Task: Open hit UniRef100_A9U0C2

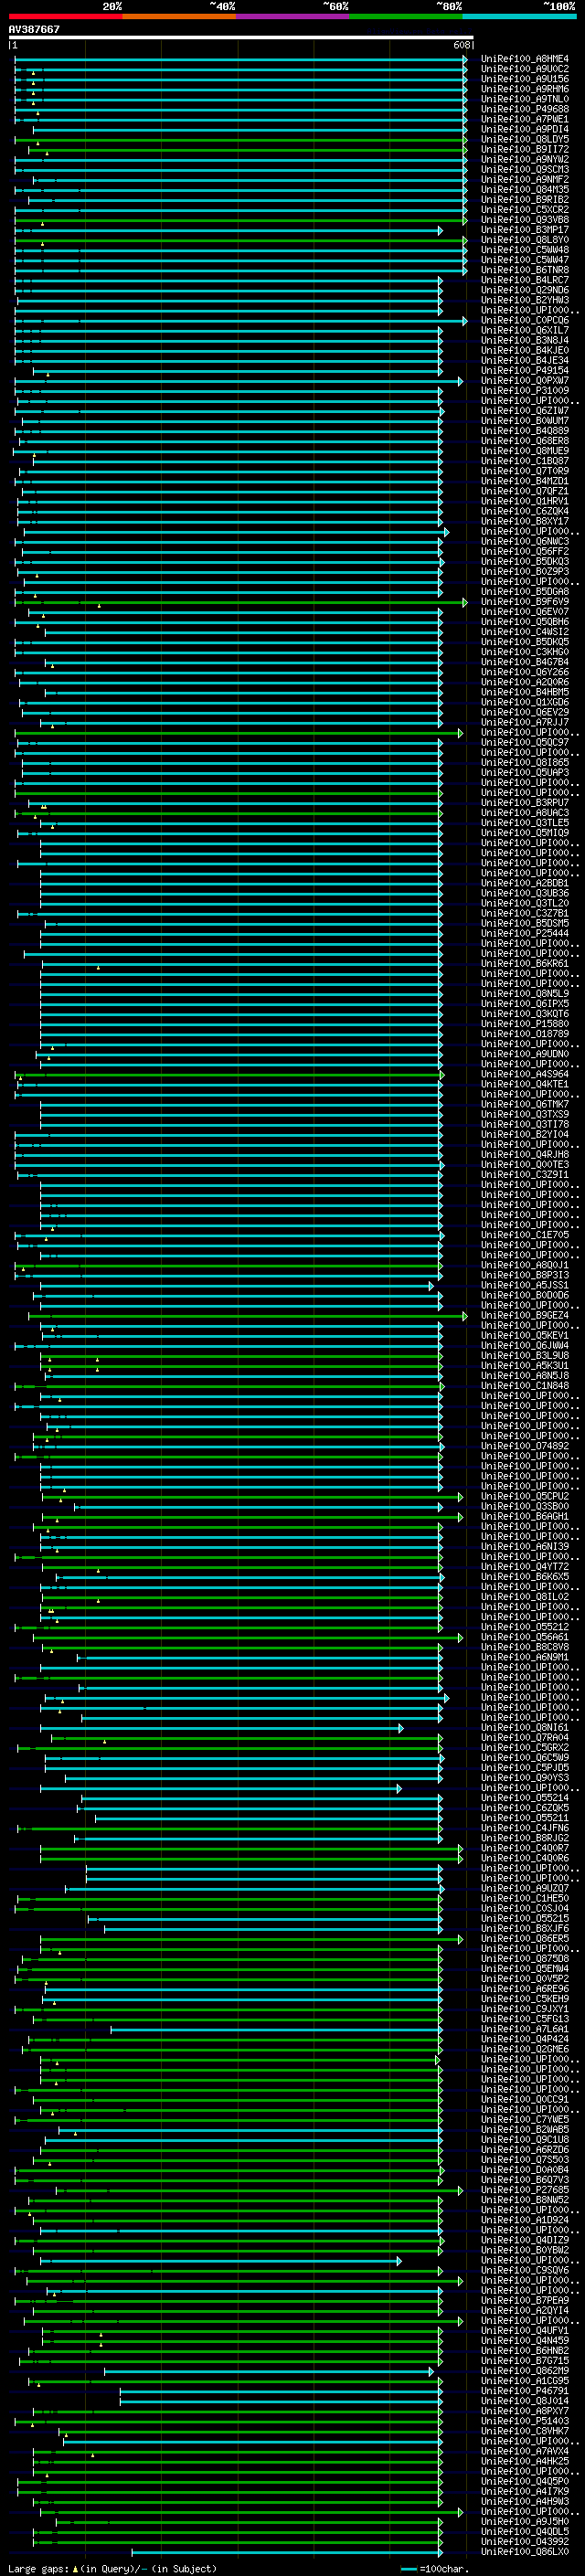Action: pos(525,69)
